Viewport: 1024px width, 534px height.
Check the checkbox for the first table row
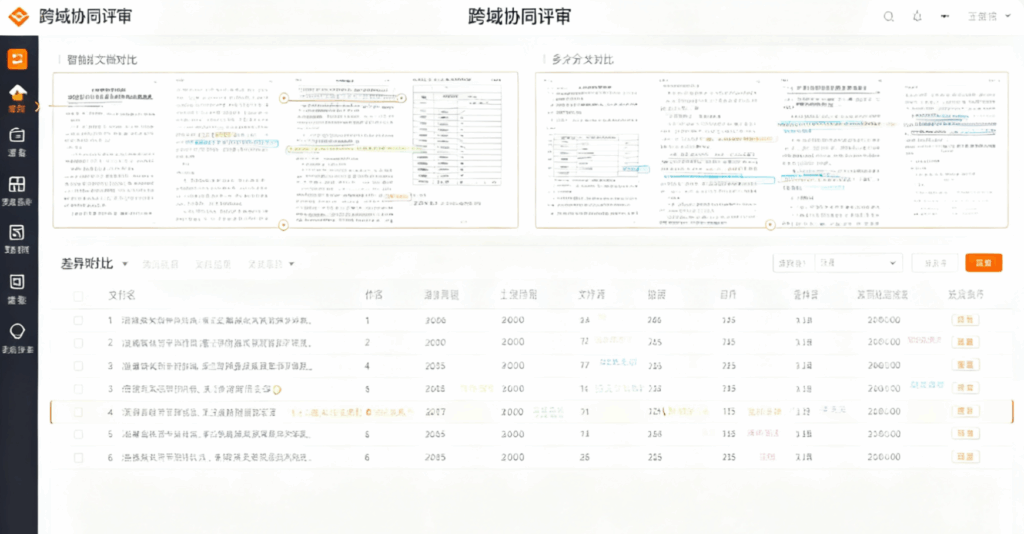(78, 321)
